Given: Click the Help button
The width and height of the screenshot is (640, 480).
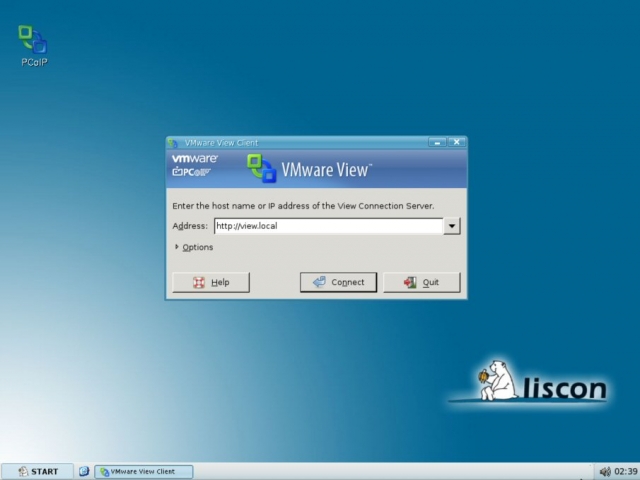Looking at the screenshot, I should [211, 282].
